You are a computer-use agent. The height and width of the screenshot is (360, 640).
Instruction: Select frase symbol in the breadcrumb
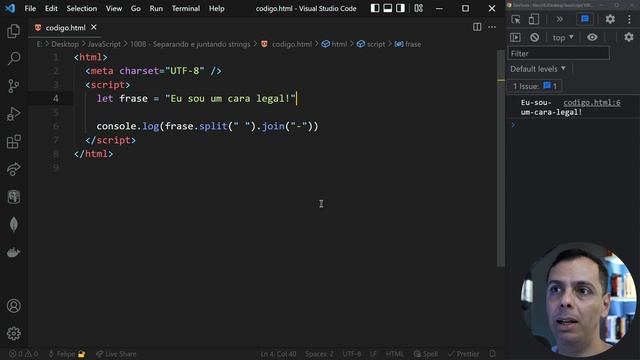click(408, 44)
